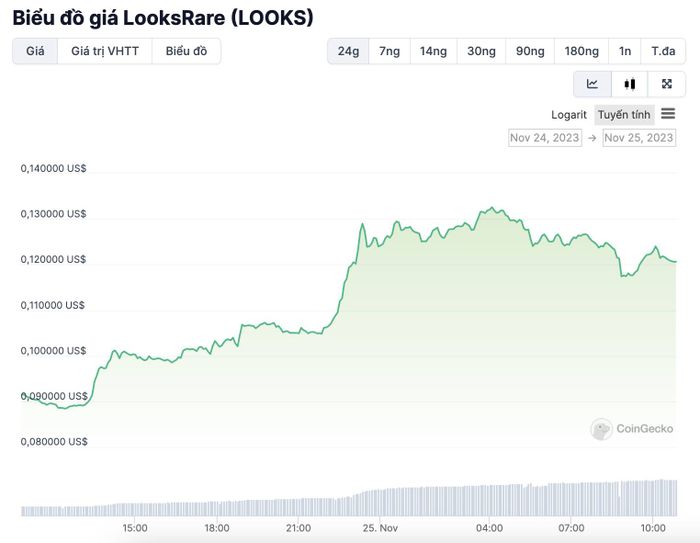Viewport: 700px width, 543px height.
Task: Open the Giá trị VHTT tab
Action: click(105, 51)
